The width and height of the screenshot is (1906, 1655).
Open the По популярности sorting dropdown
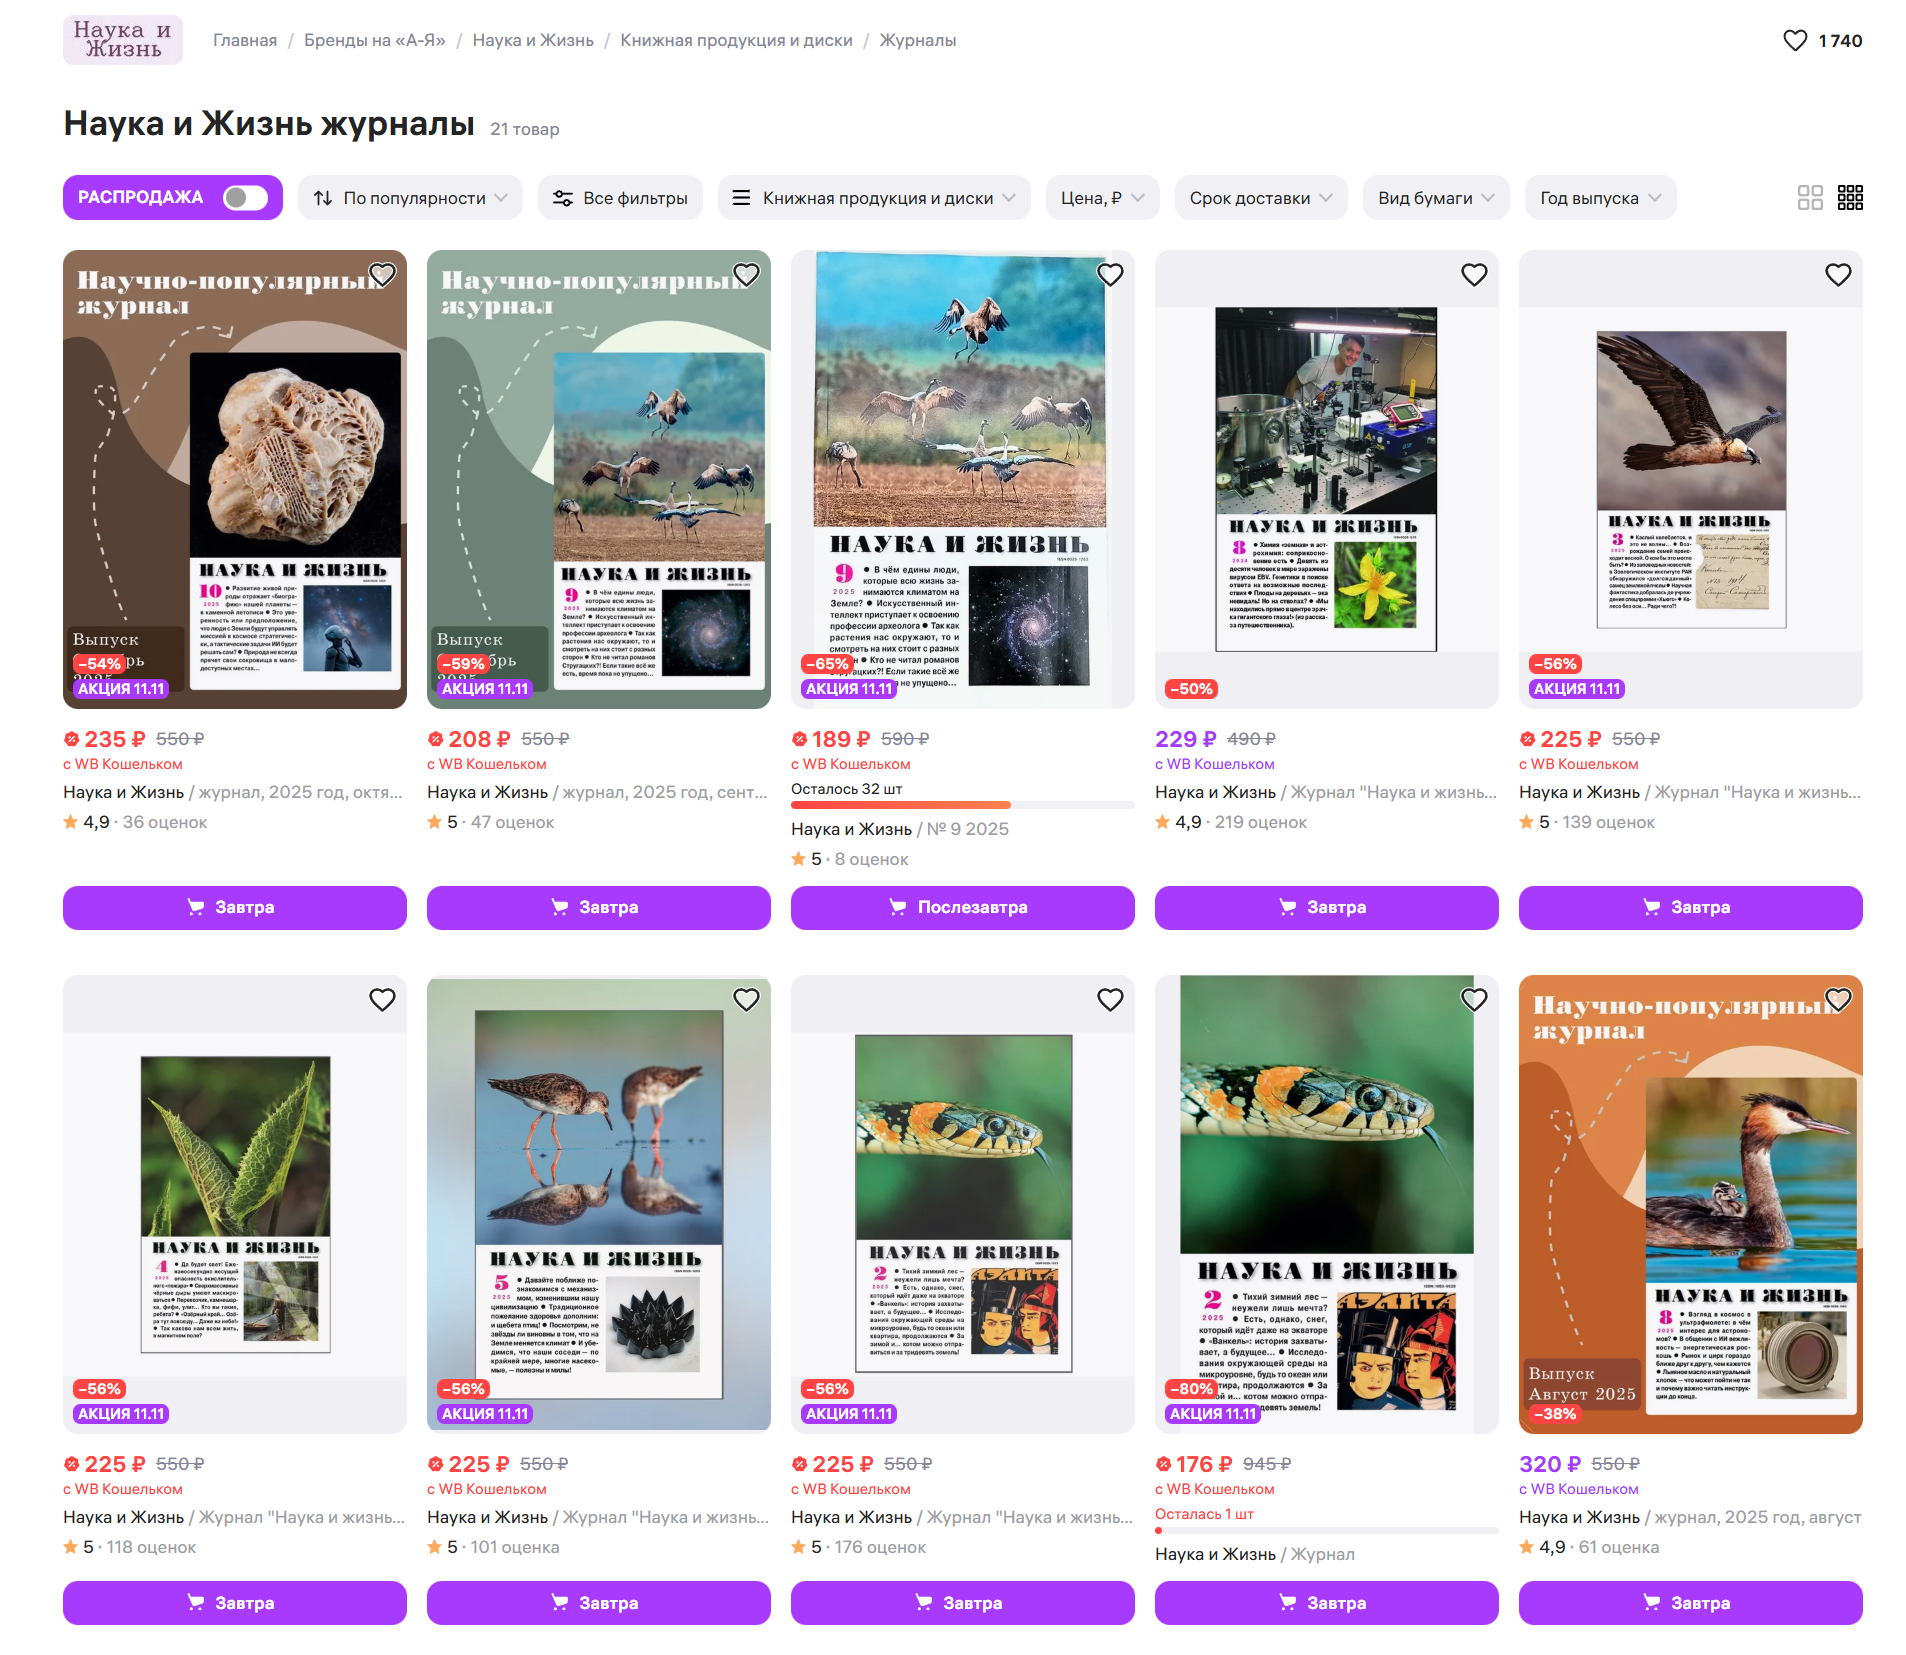pos(410,198)
